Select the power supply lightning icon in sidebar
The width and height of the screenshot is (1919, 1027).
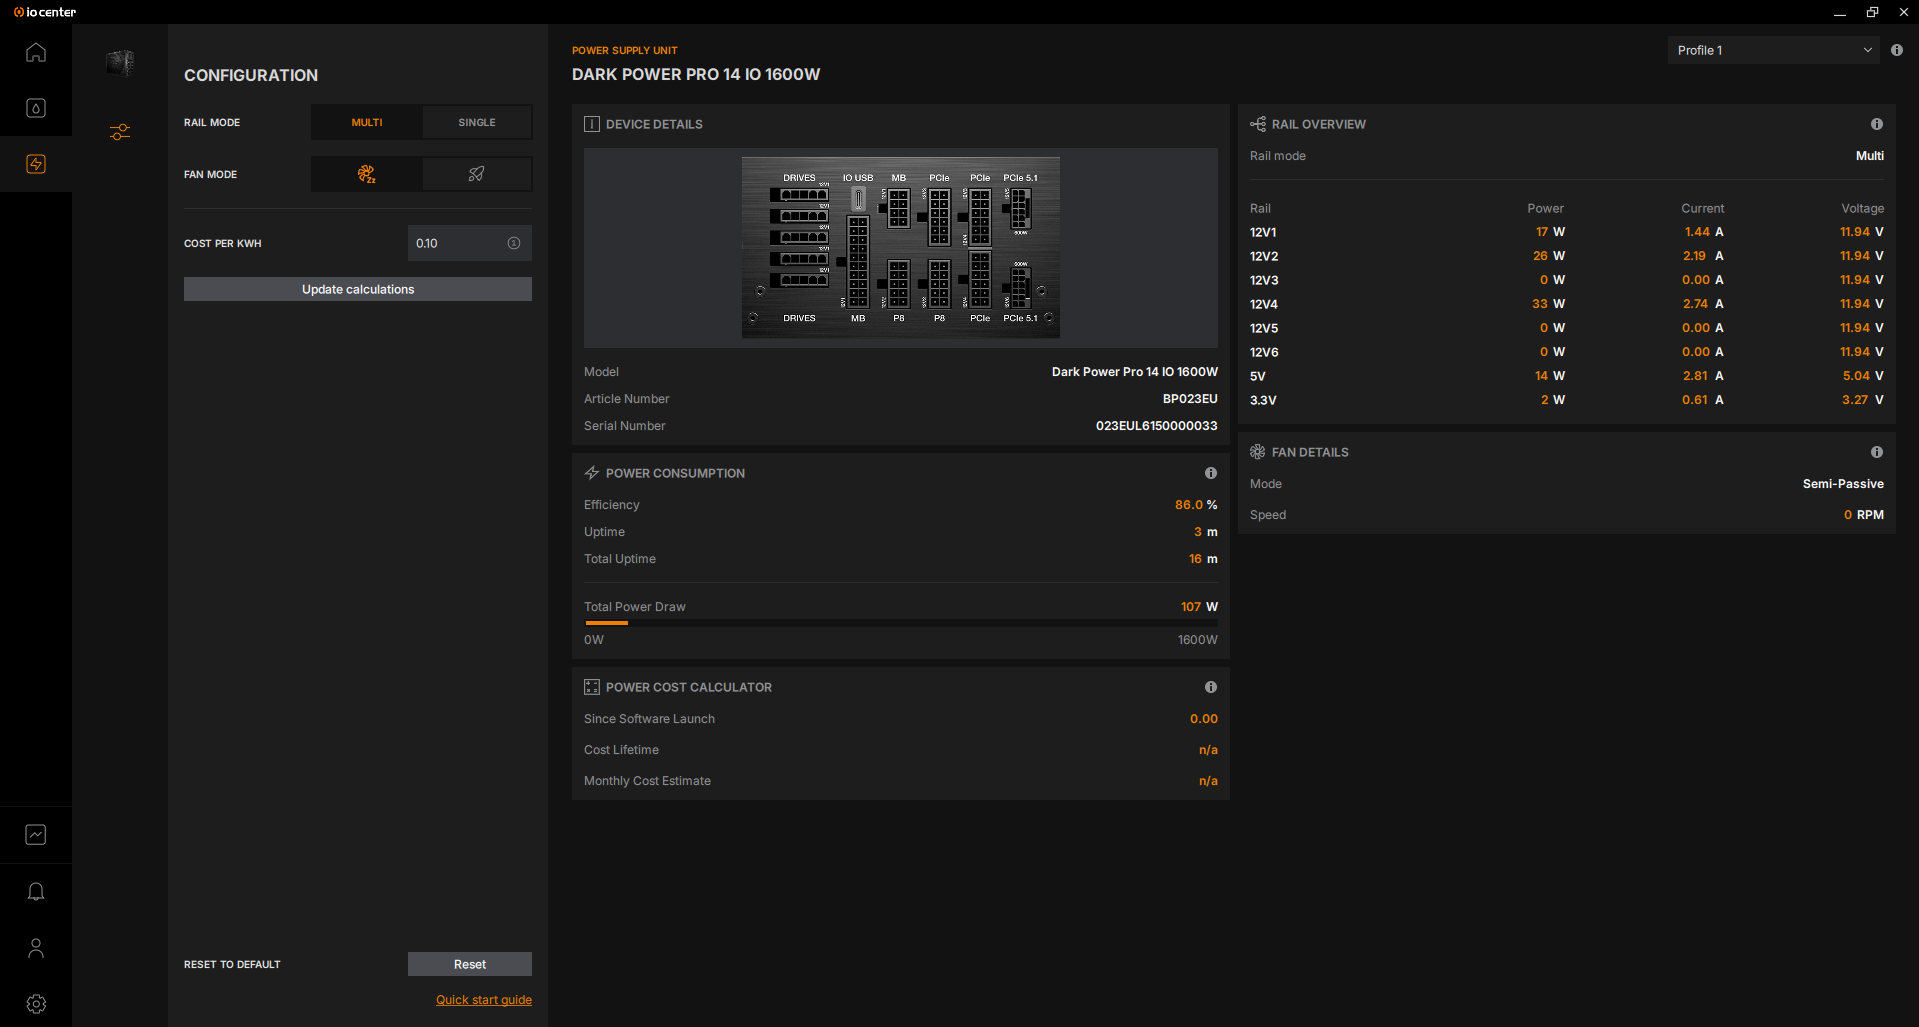click(36, 164)
